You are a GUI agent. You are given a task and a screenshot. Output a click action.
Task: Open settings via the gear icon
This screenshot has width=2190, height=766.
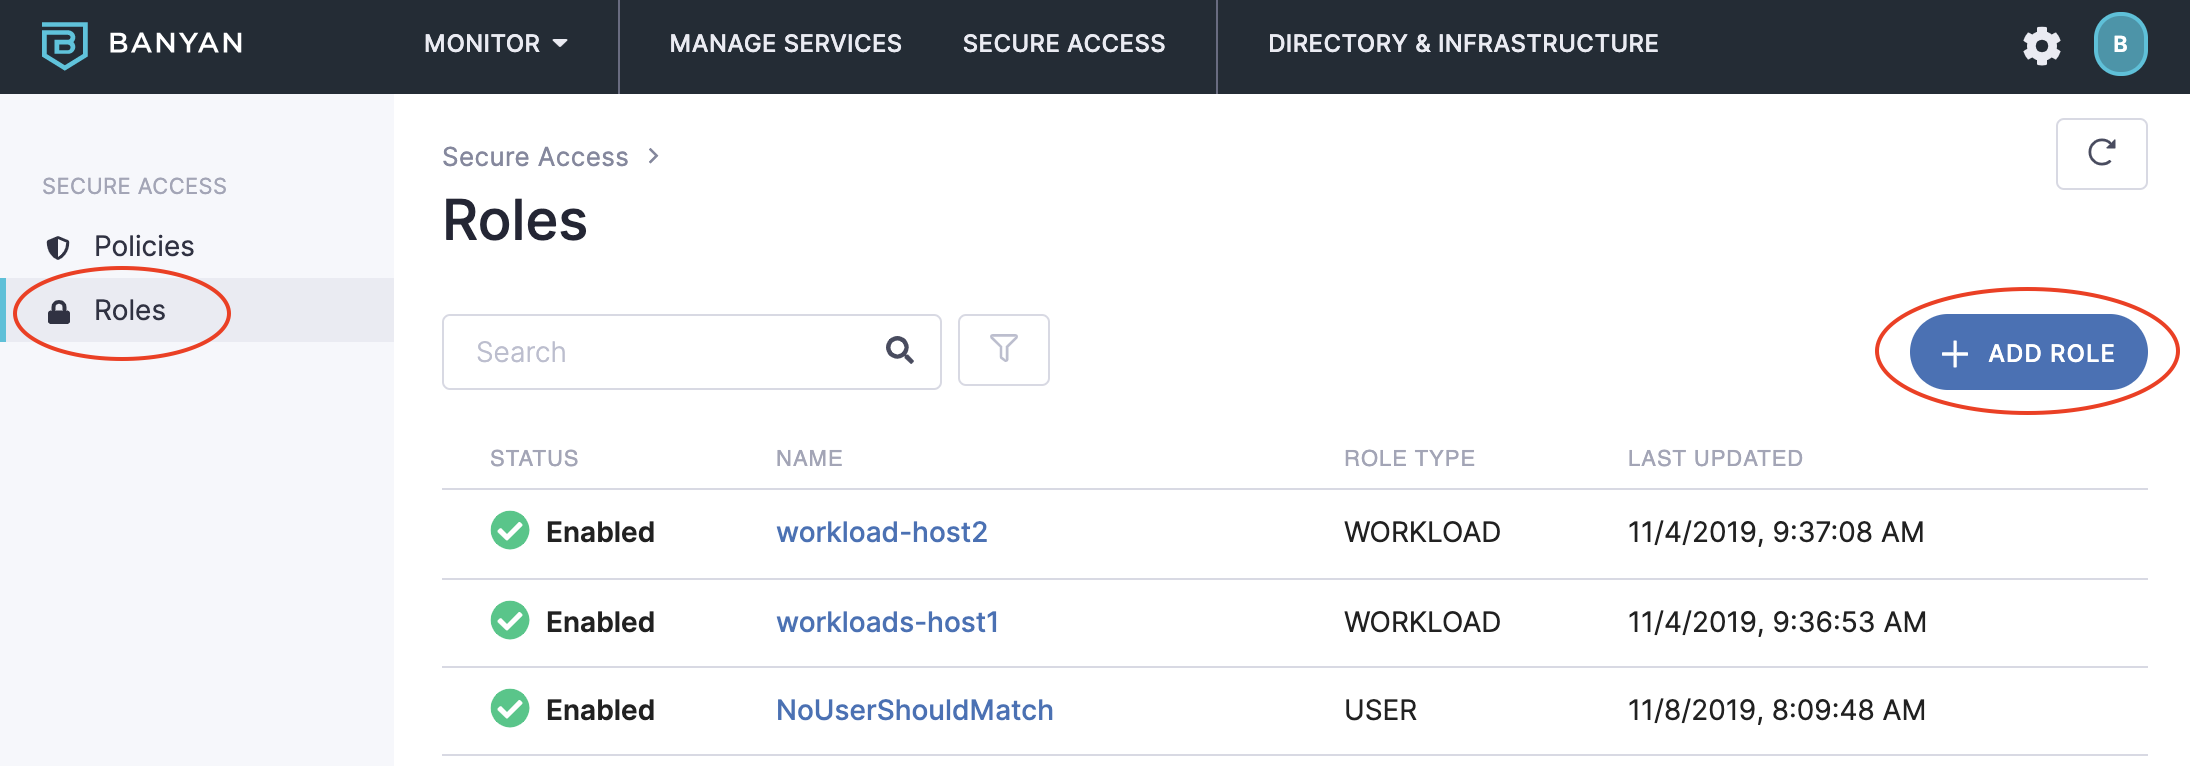[2041, 45]
